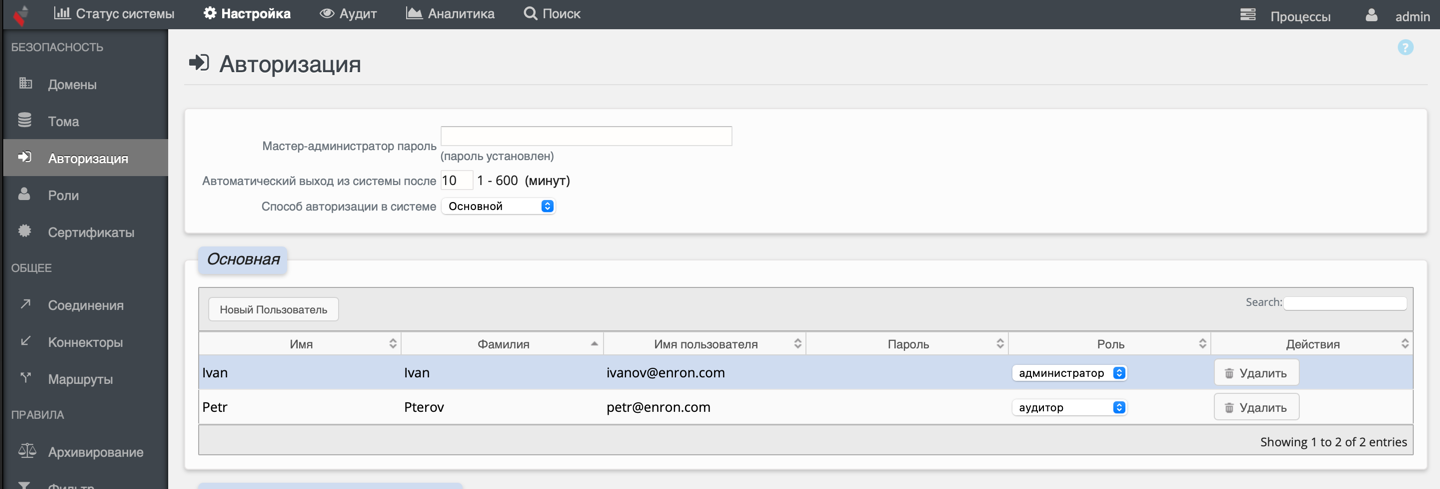Image resolution: width=1440 pixels, height=489 pixels.
Task: Sort table by Фамилия column
Action: pos(502,344)
